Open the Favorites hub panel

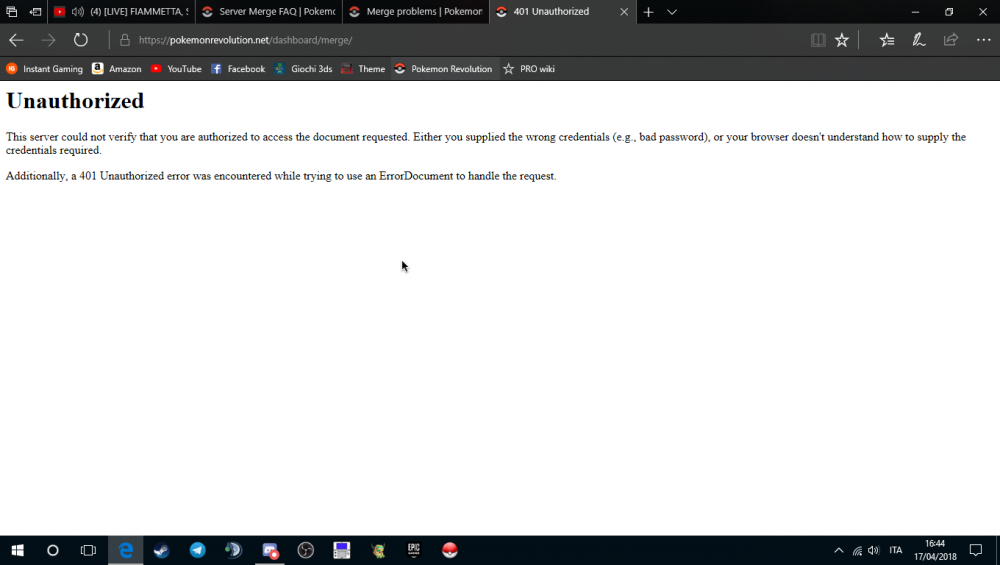887,40
